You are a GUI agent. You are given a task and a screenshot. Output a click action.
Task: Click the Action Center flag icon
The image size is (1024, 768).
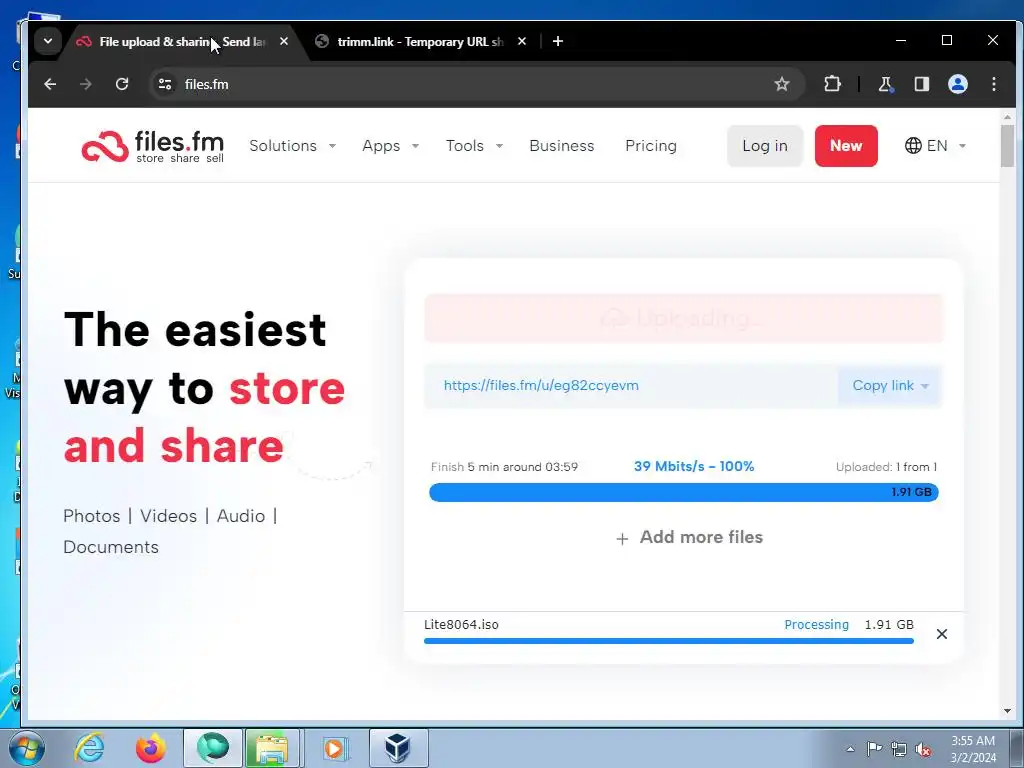pyautogui.click(x=874, y=749)
